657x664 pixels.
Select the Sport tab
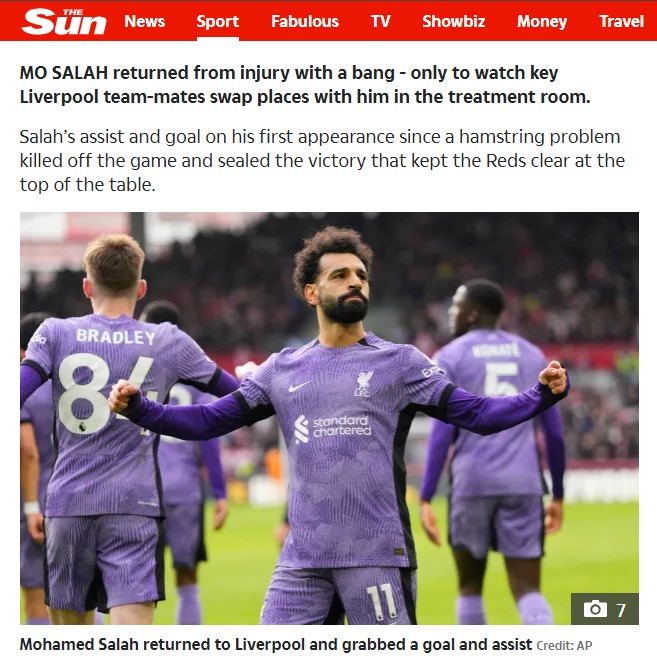pos(218,21)
